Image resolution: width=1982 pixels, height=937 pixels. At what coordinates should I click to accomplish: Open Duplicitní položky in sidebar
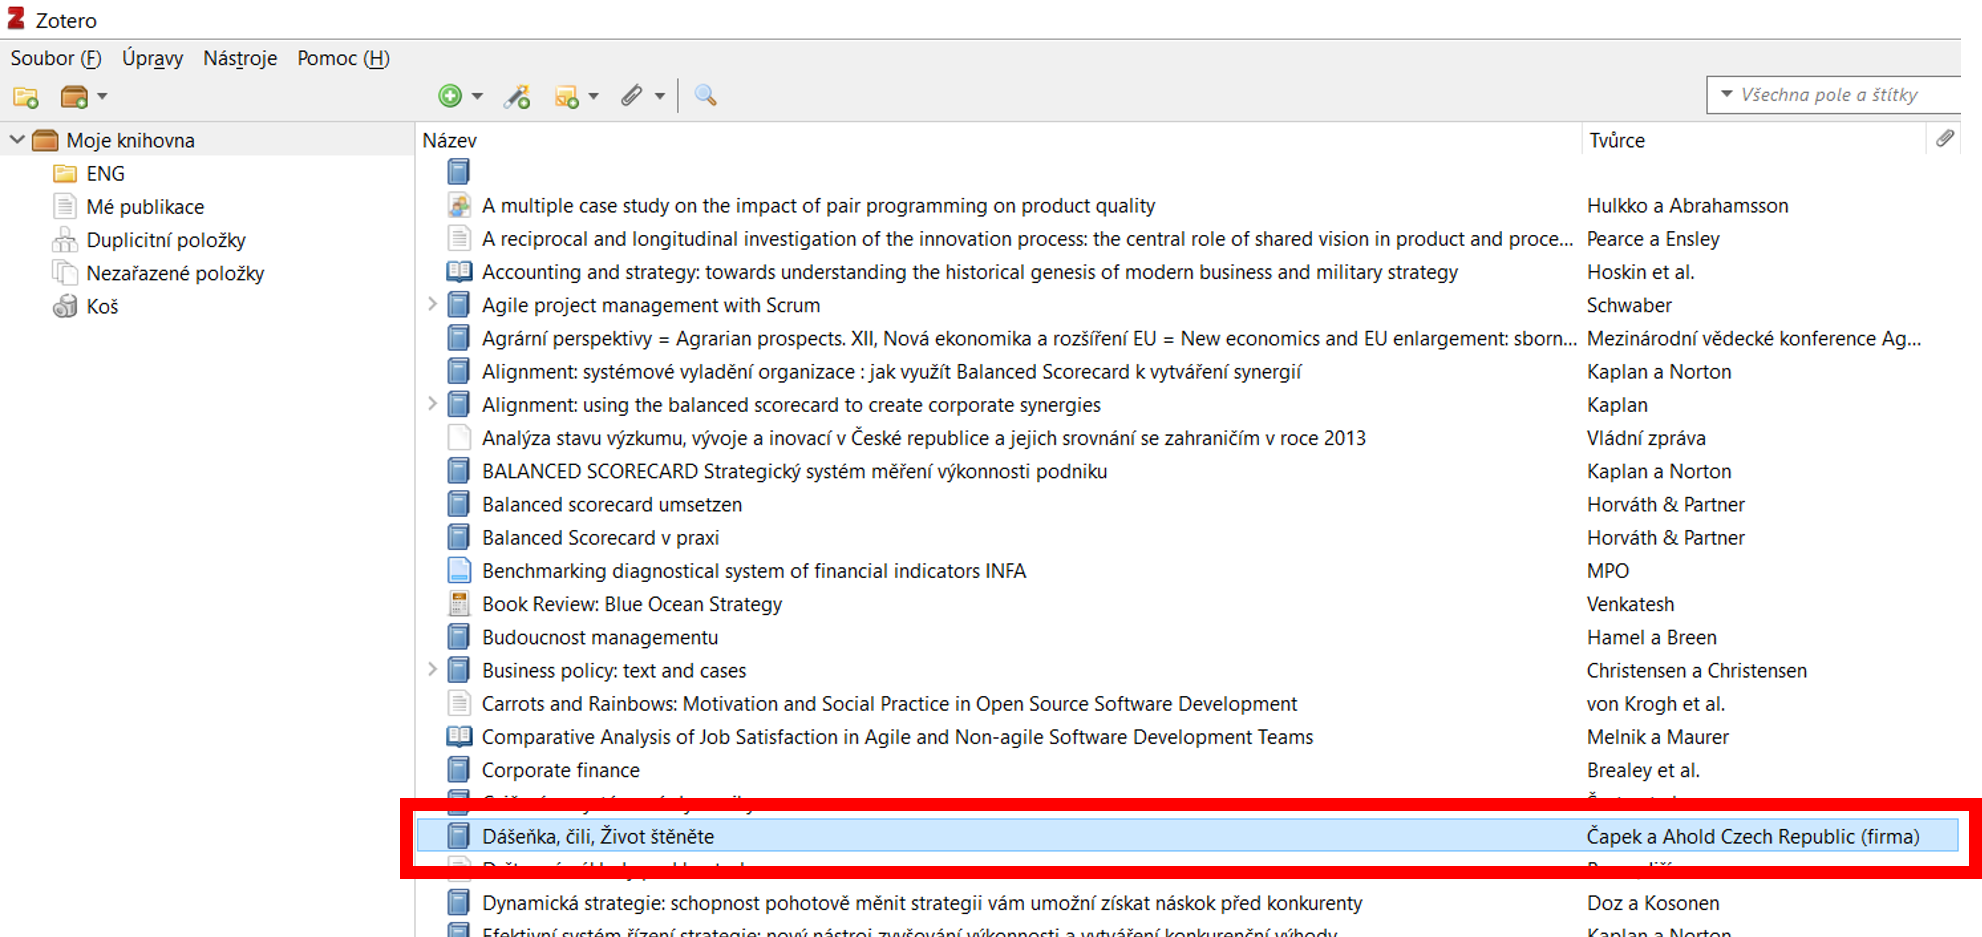pos(166,240)
